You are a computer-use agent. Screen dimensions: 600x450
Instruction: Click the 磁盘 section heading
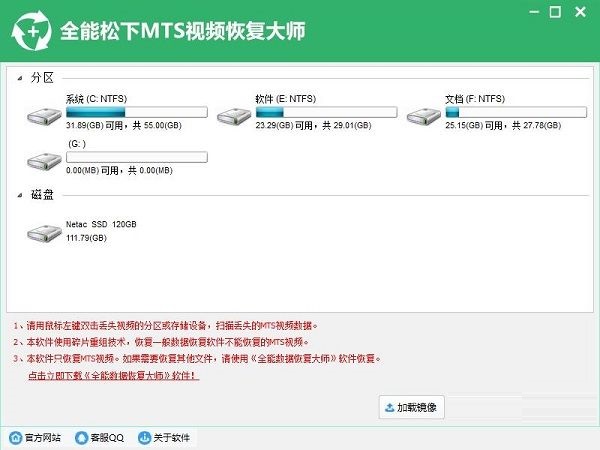point(42,195)
